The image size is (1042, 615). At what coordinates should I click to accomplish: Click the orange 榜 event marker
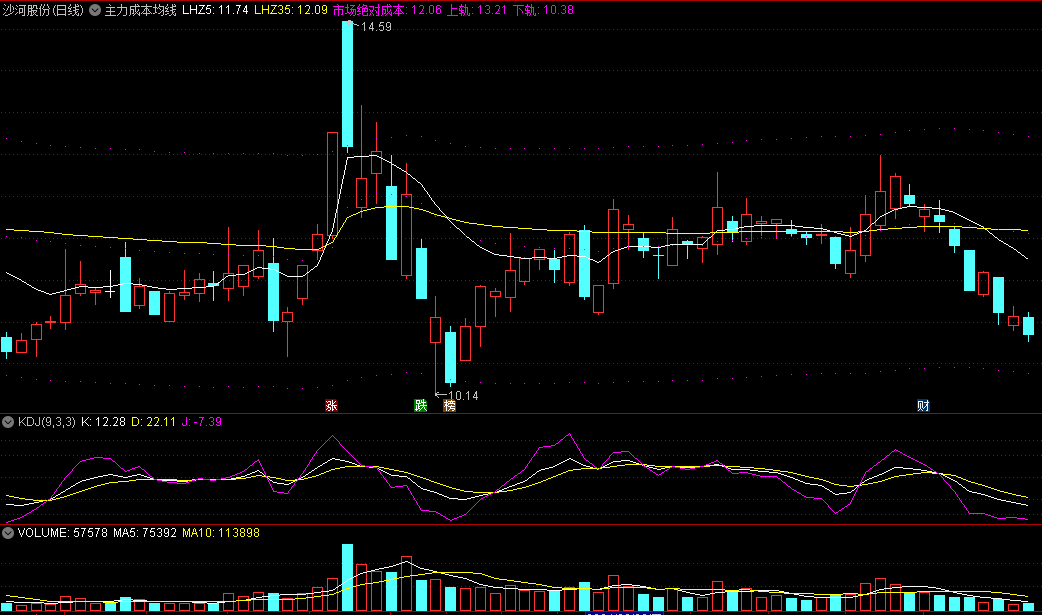point(450,406)
